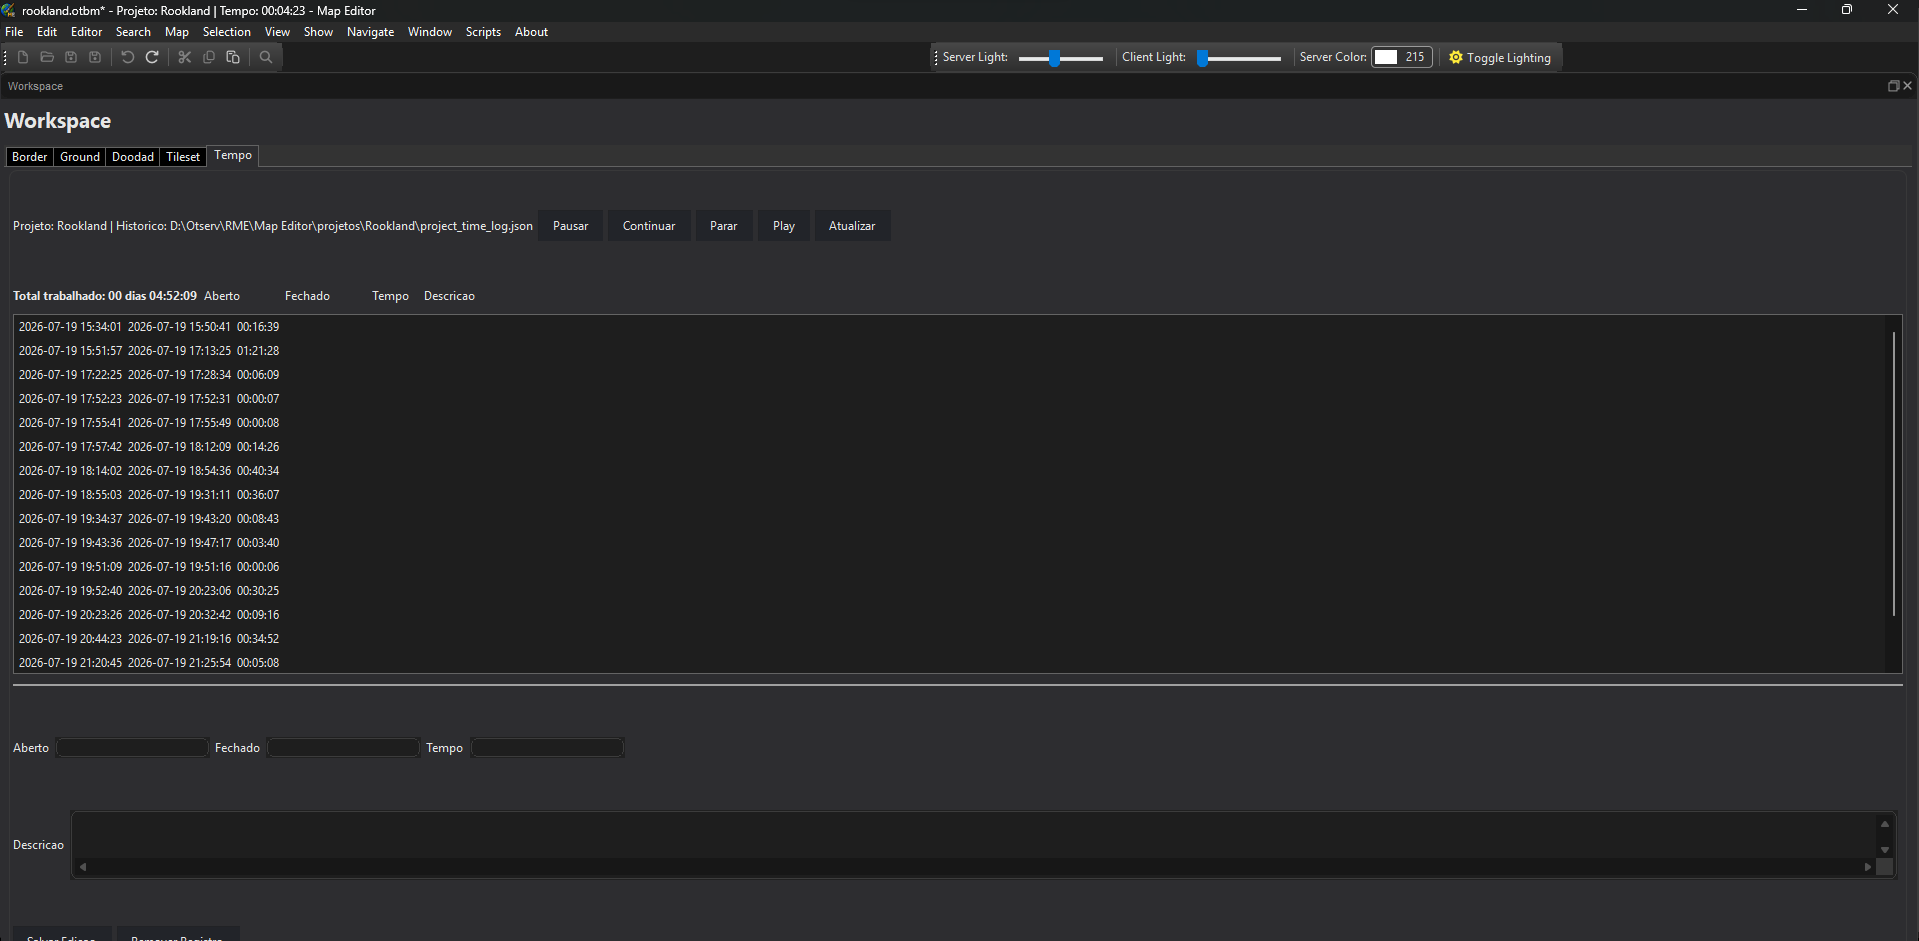The image size is (1919, 941).
Task: Open the Selection menu
Action: (x=227, y=32)
